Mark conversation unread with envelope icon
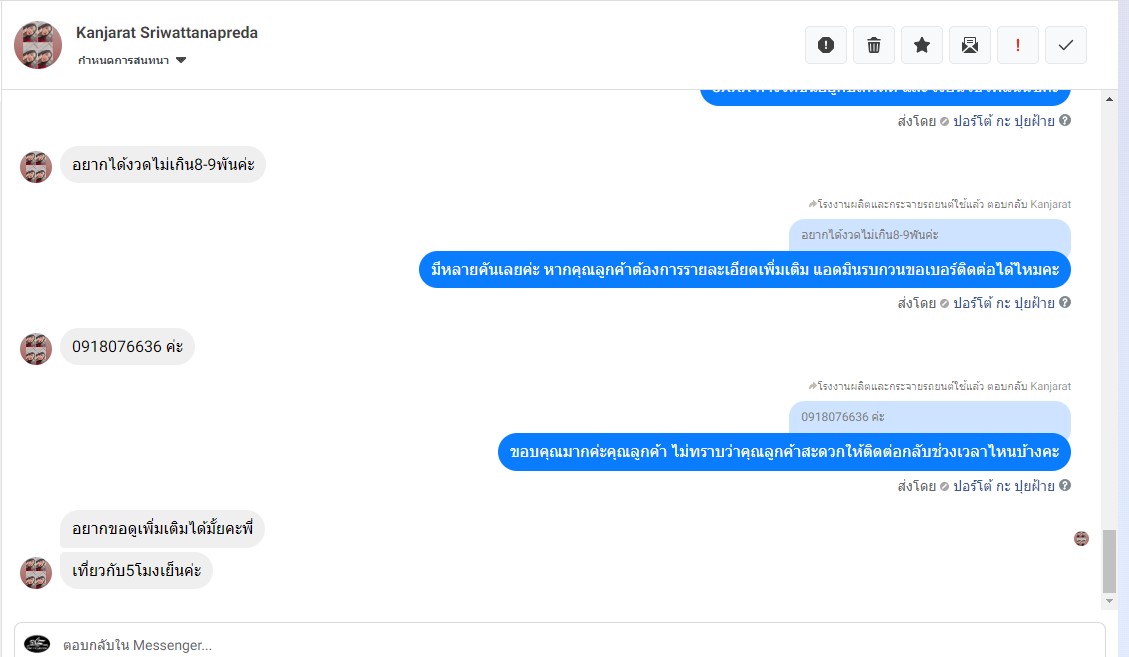The width and height of the screenshot is (1129, 657). [x=969, y=45]
